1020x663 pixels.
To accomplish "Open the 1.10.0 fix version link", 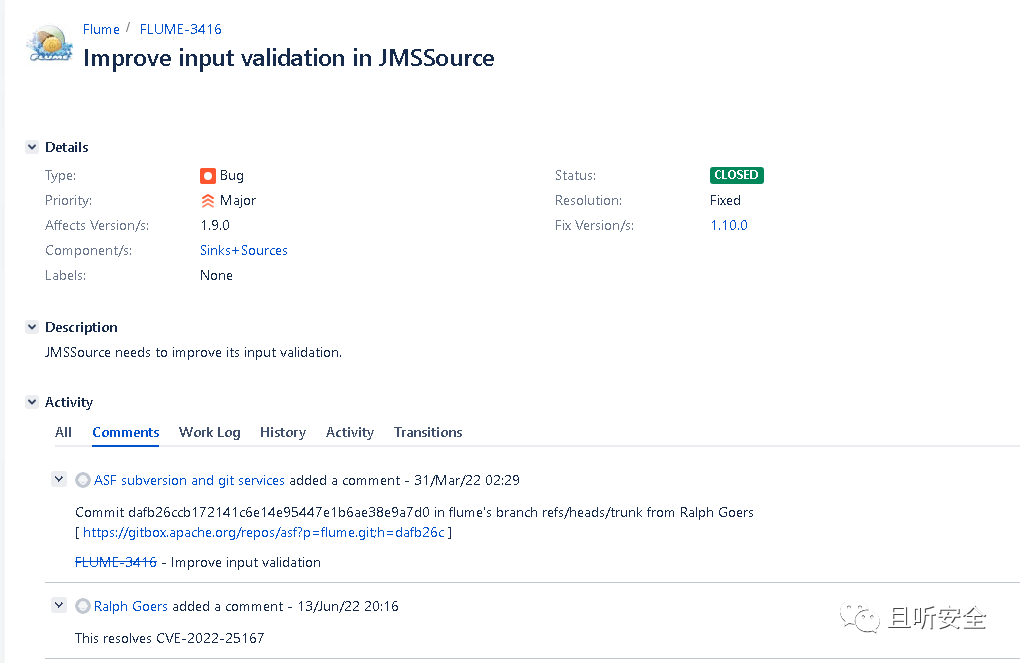I will click(x=729, y=226).
